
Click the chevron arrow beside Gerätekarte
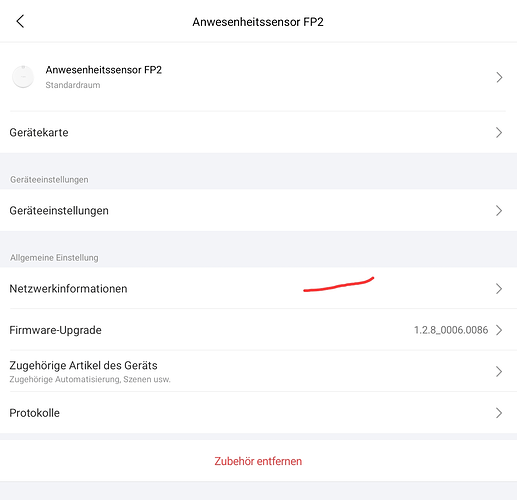[x=499, y=132]
